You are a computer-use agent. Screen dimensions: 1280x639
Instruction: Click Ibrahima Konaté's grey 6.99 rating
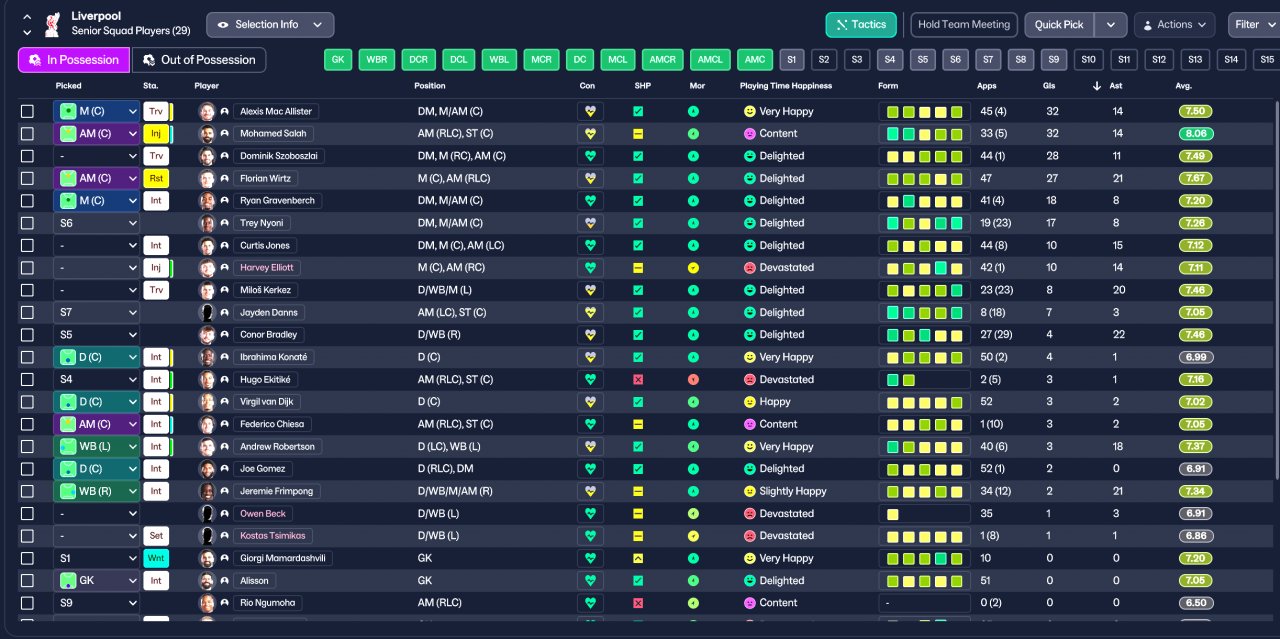(x=1196, y=357)
